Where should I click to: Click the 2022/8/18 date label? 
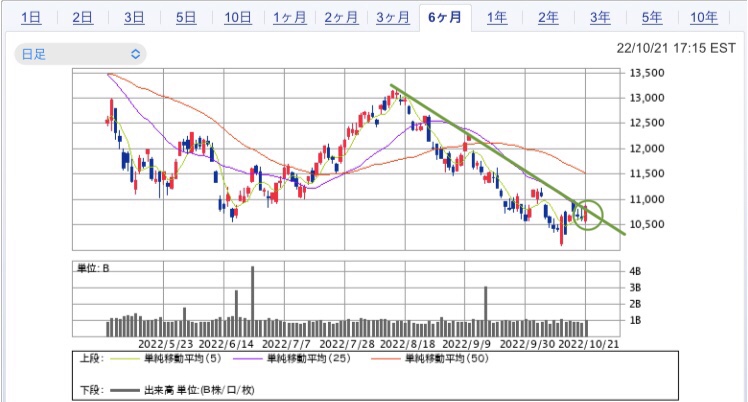(407, 344)
